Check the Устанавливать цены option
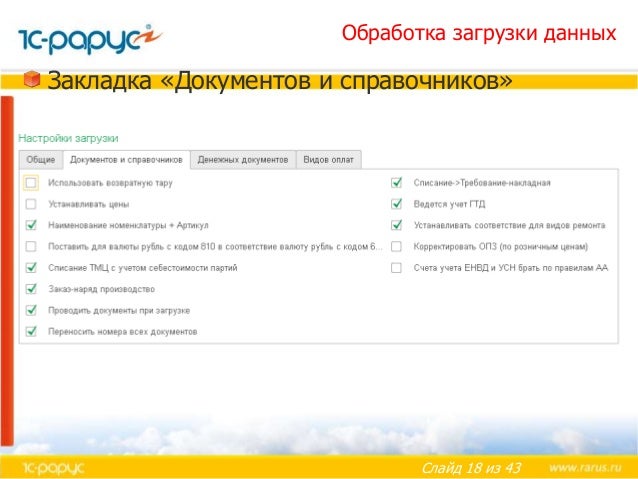This screenshot has height=479, width=638. tap(31, 204)
